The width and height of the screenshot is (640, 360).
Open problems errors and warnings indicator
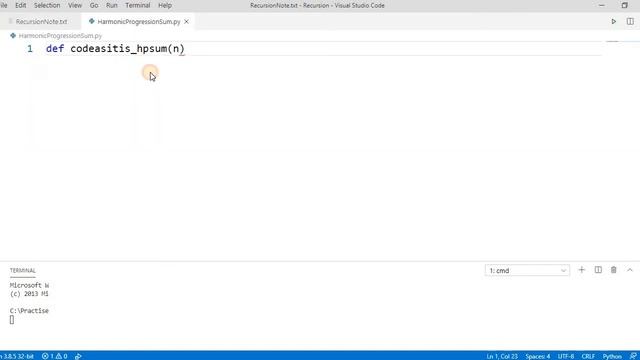pos(55,356)
